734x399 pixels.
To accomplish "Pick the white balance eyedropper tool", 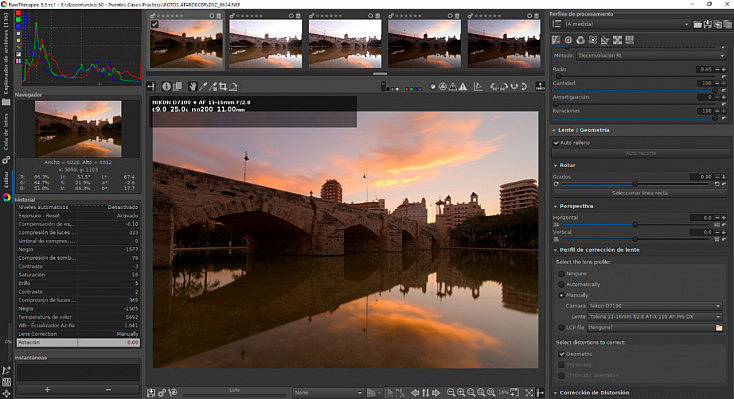I will pyautogui.click(x=203, y=87).
